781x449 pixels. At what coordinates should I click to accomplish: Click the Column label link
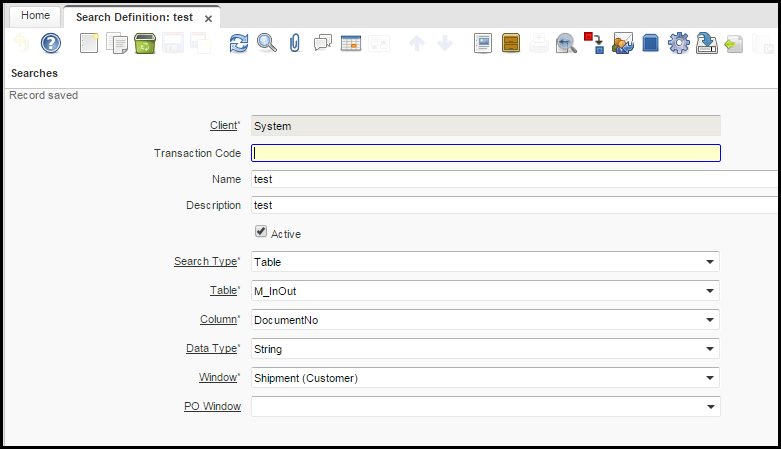[219, 319]
